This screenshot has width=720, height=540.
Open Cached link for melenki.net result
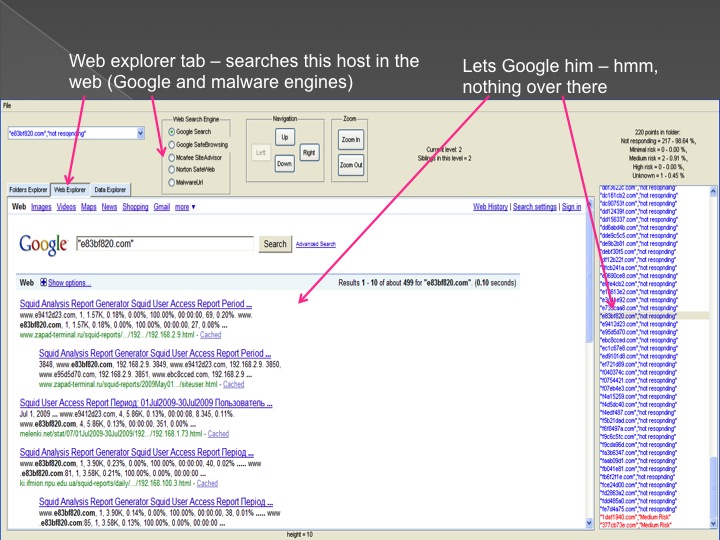(218, 434)
